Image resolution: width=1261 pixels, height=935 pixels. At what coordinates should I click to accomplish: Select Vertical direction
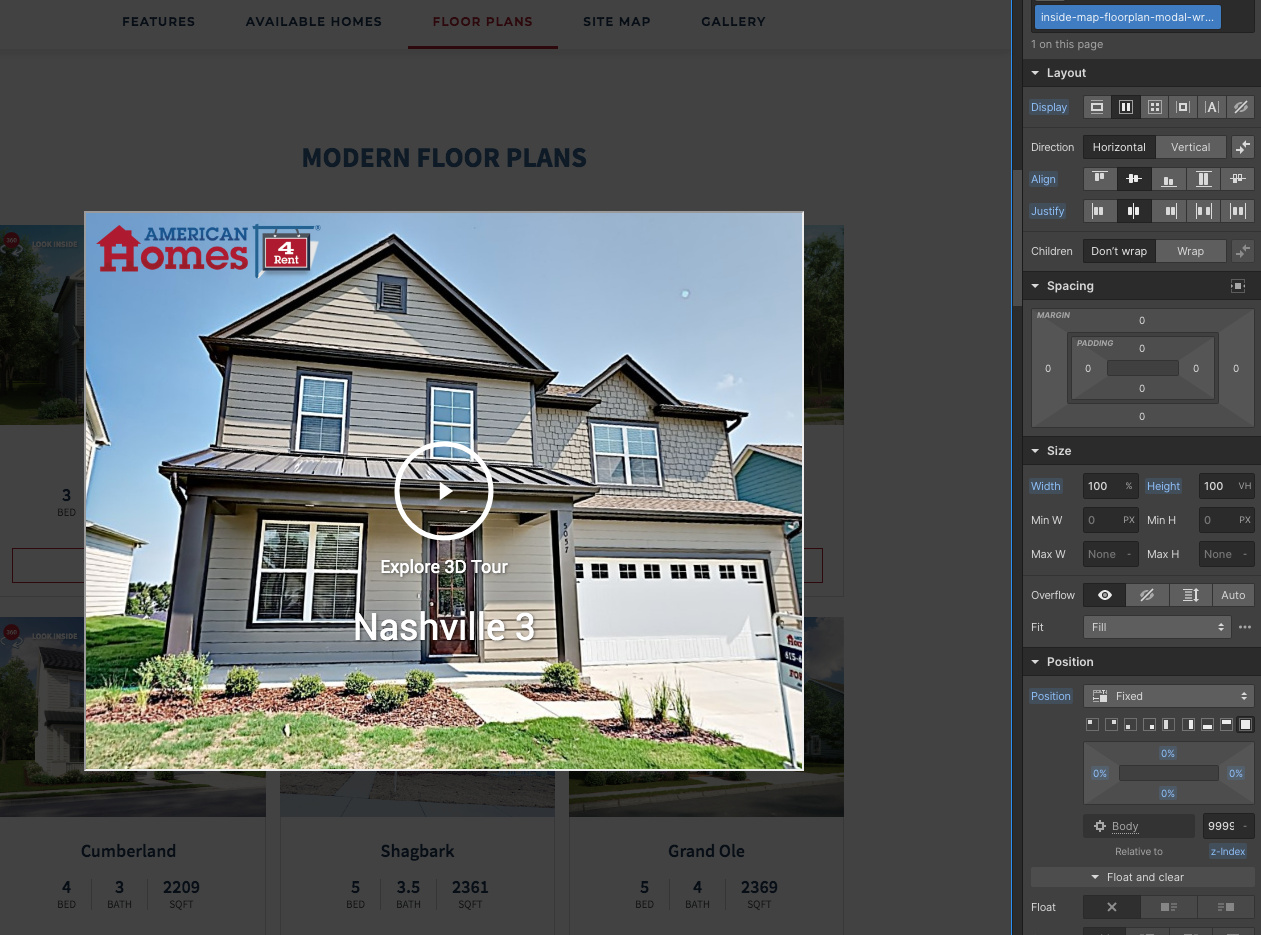(x=1191, y=147)
